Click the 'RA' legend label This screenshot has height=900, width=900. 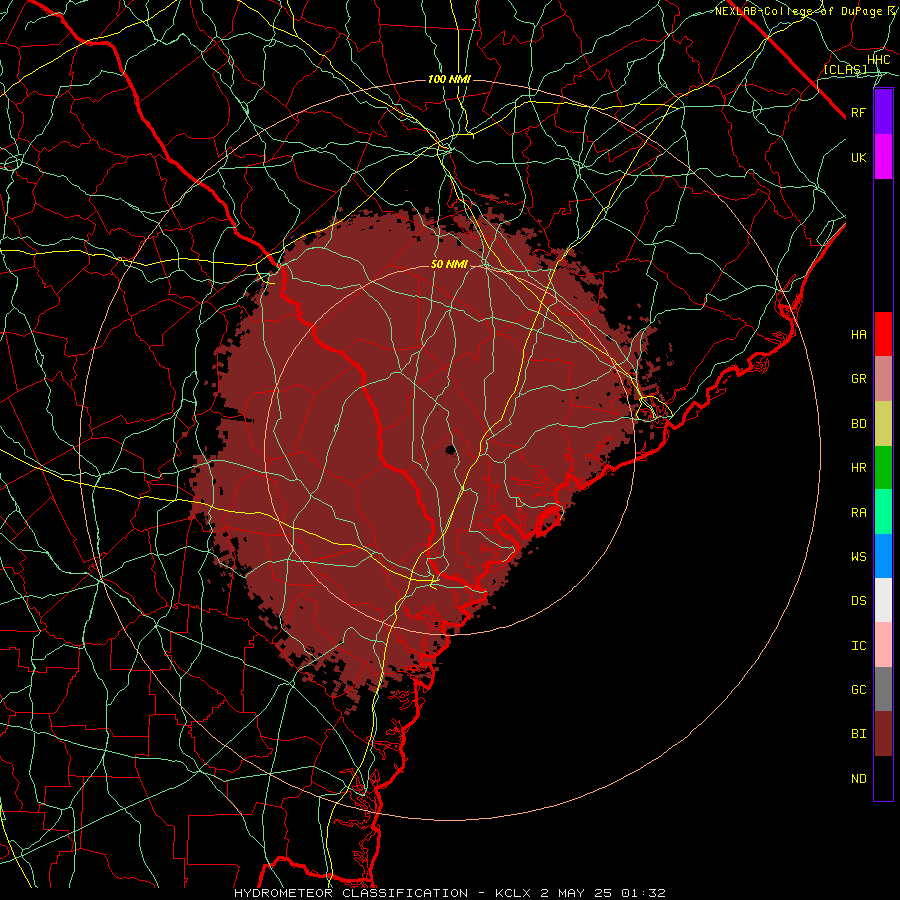pyautogui.click(x=858, y=513)
